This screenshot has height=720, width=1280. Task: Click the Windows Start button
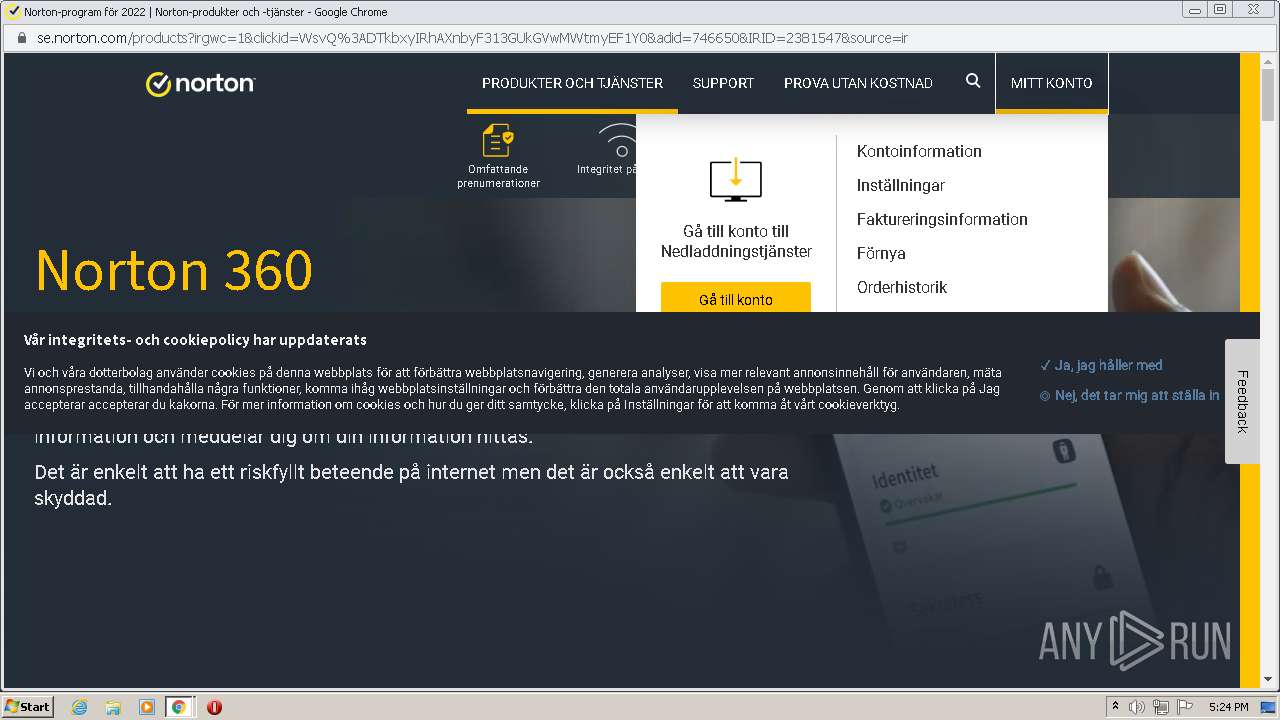(x=28, y=707)
